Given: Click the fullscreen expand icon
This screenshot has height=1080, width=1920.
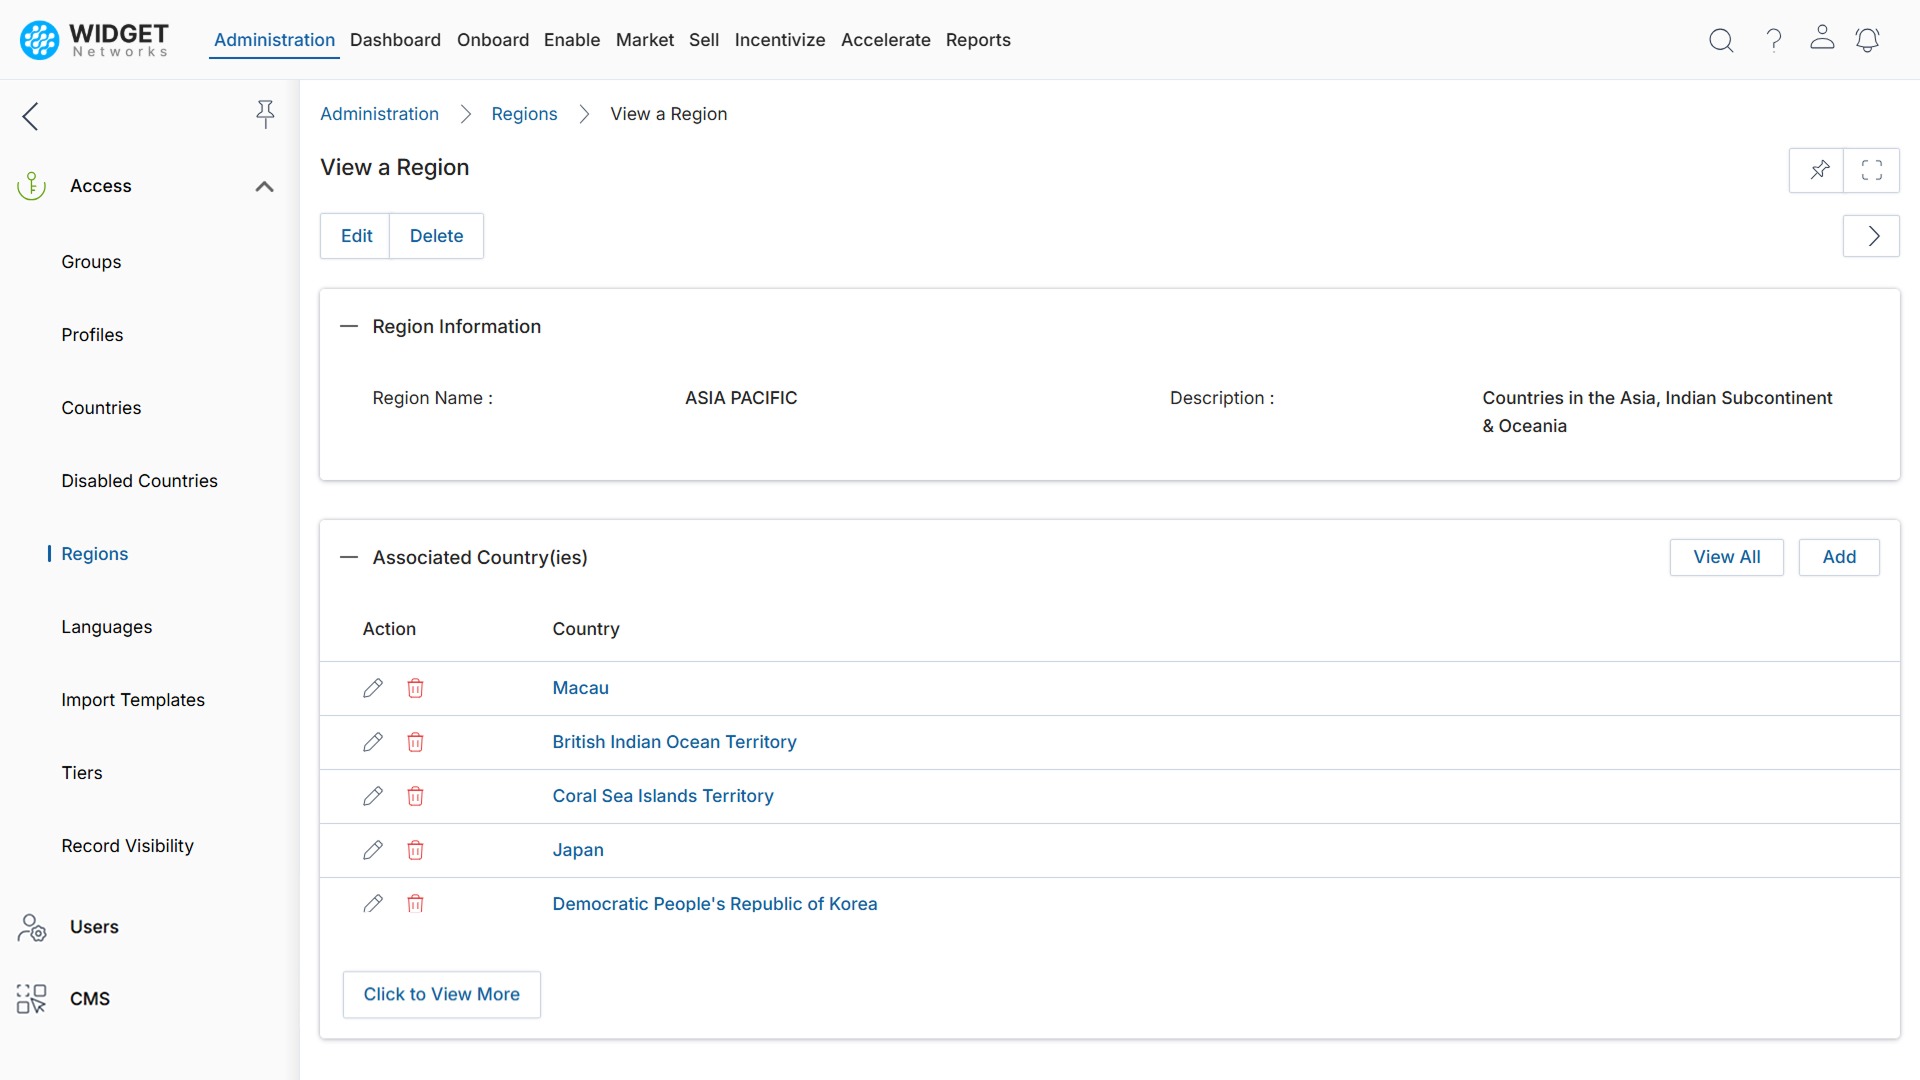Looking at the screenshot, I should coord(1872,170).
